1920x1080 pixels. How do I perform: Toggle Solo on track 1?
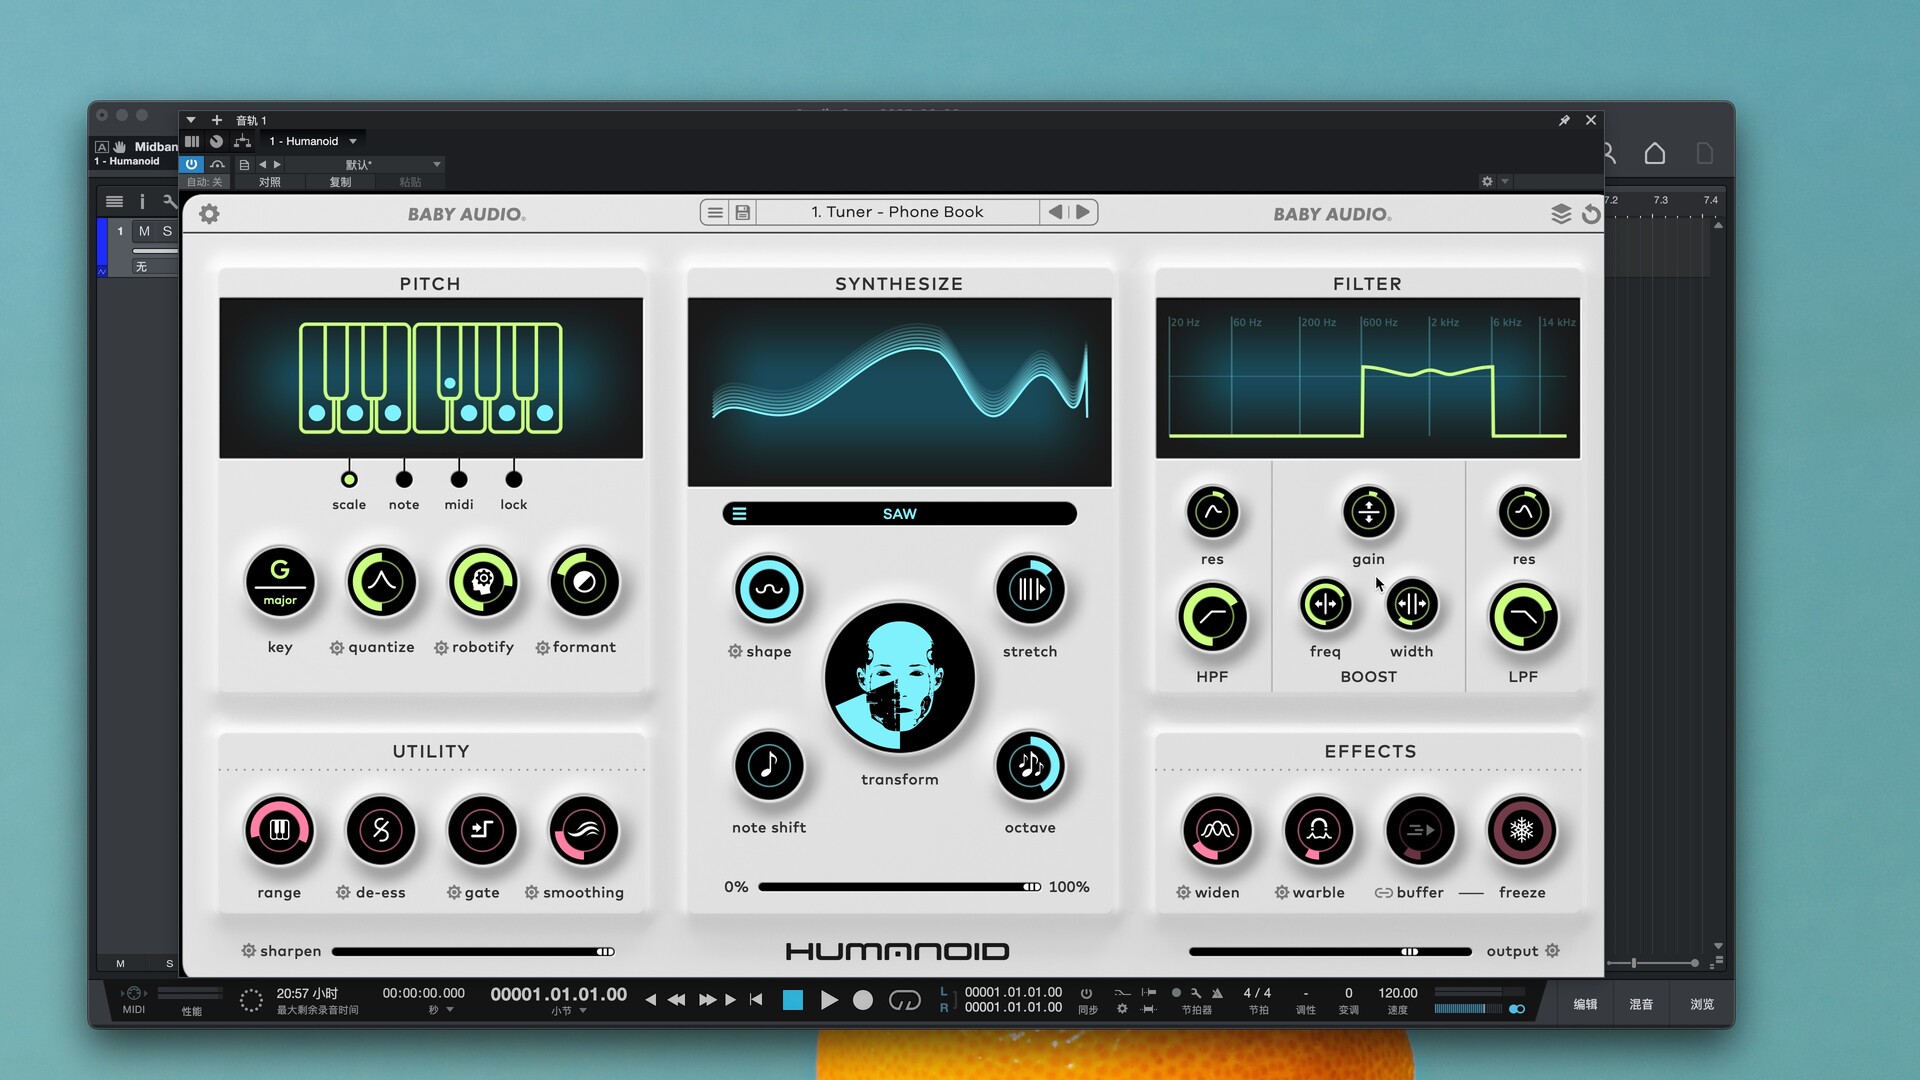pos(167,231)
